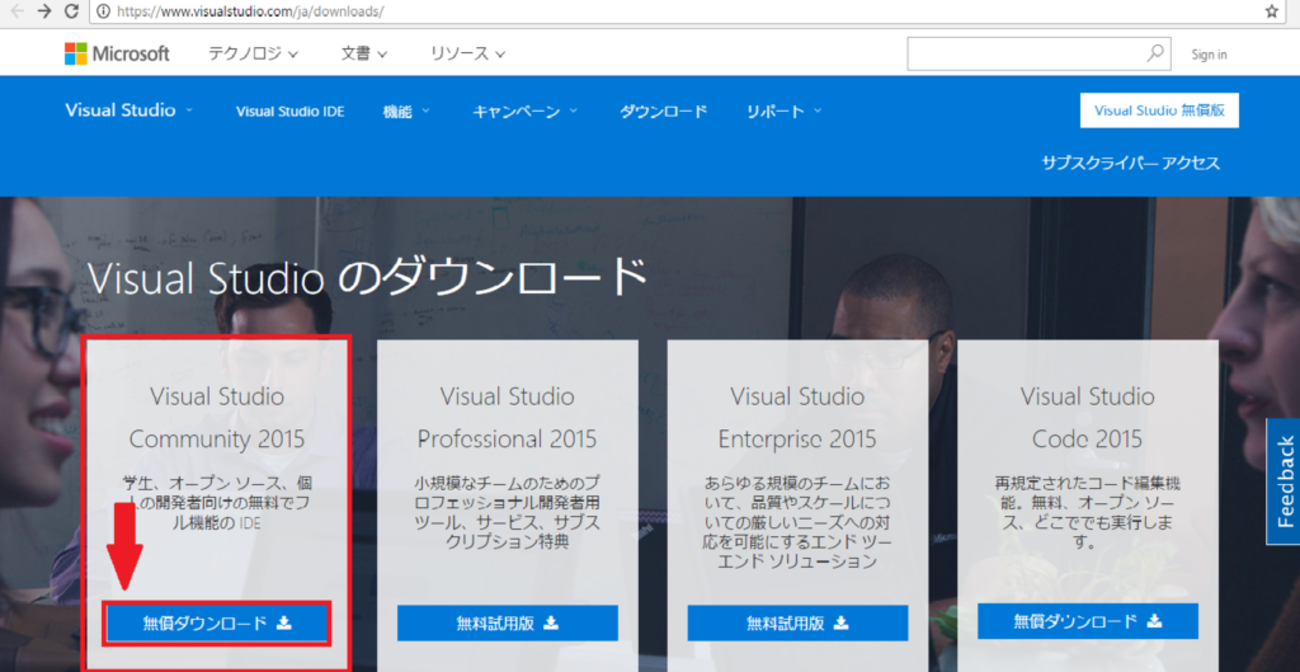This screenshot has width=1300, height=672.
Task: Open the Visual Studio IDE menu item
Action: [x=290, y=111]
